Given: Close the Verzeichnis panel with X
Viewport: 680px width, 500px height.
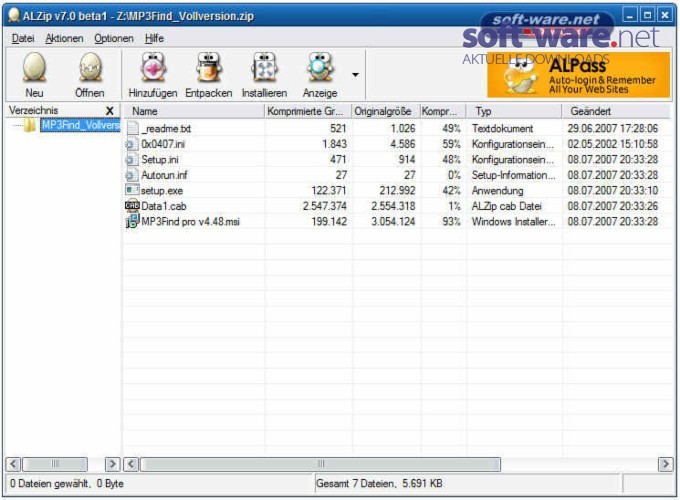Looking at the screenshot, I should [x=110, y=111].
